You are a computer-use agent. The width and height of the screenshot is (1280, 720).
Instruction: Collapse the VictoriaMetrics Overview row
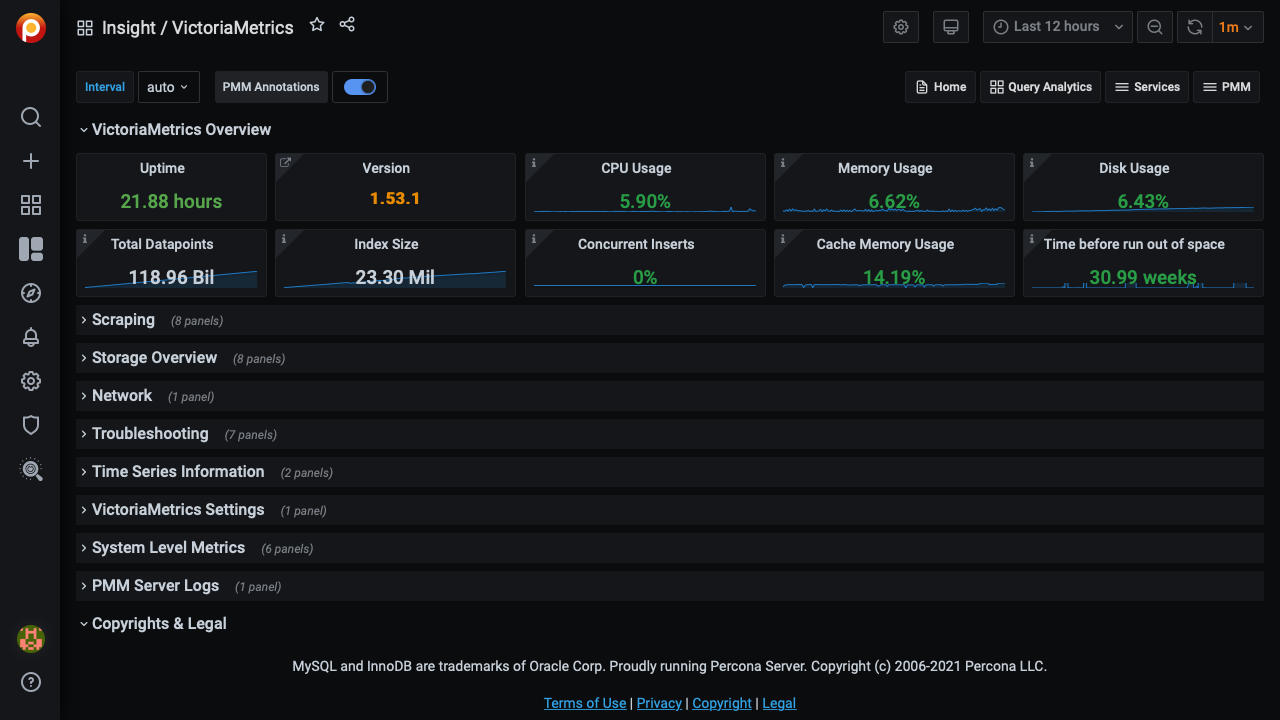181,130
